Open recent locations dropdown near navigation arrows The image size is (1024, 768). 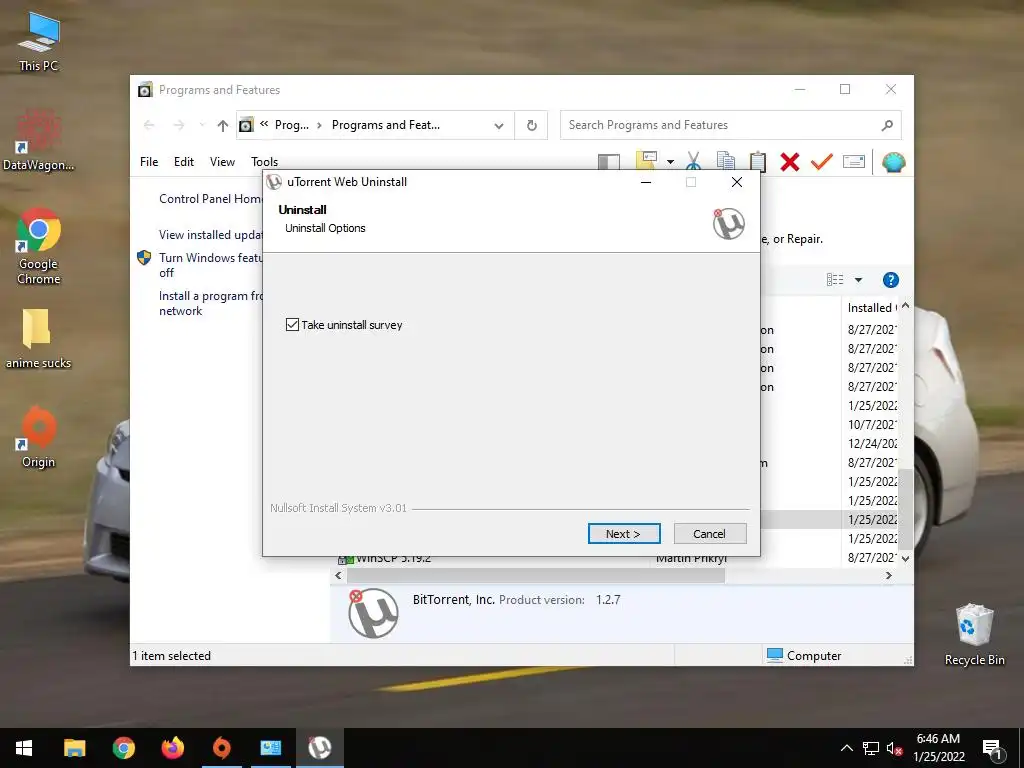[x=202, y=125]
